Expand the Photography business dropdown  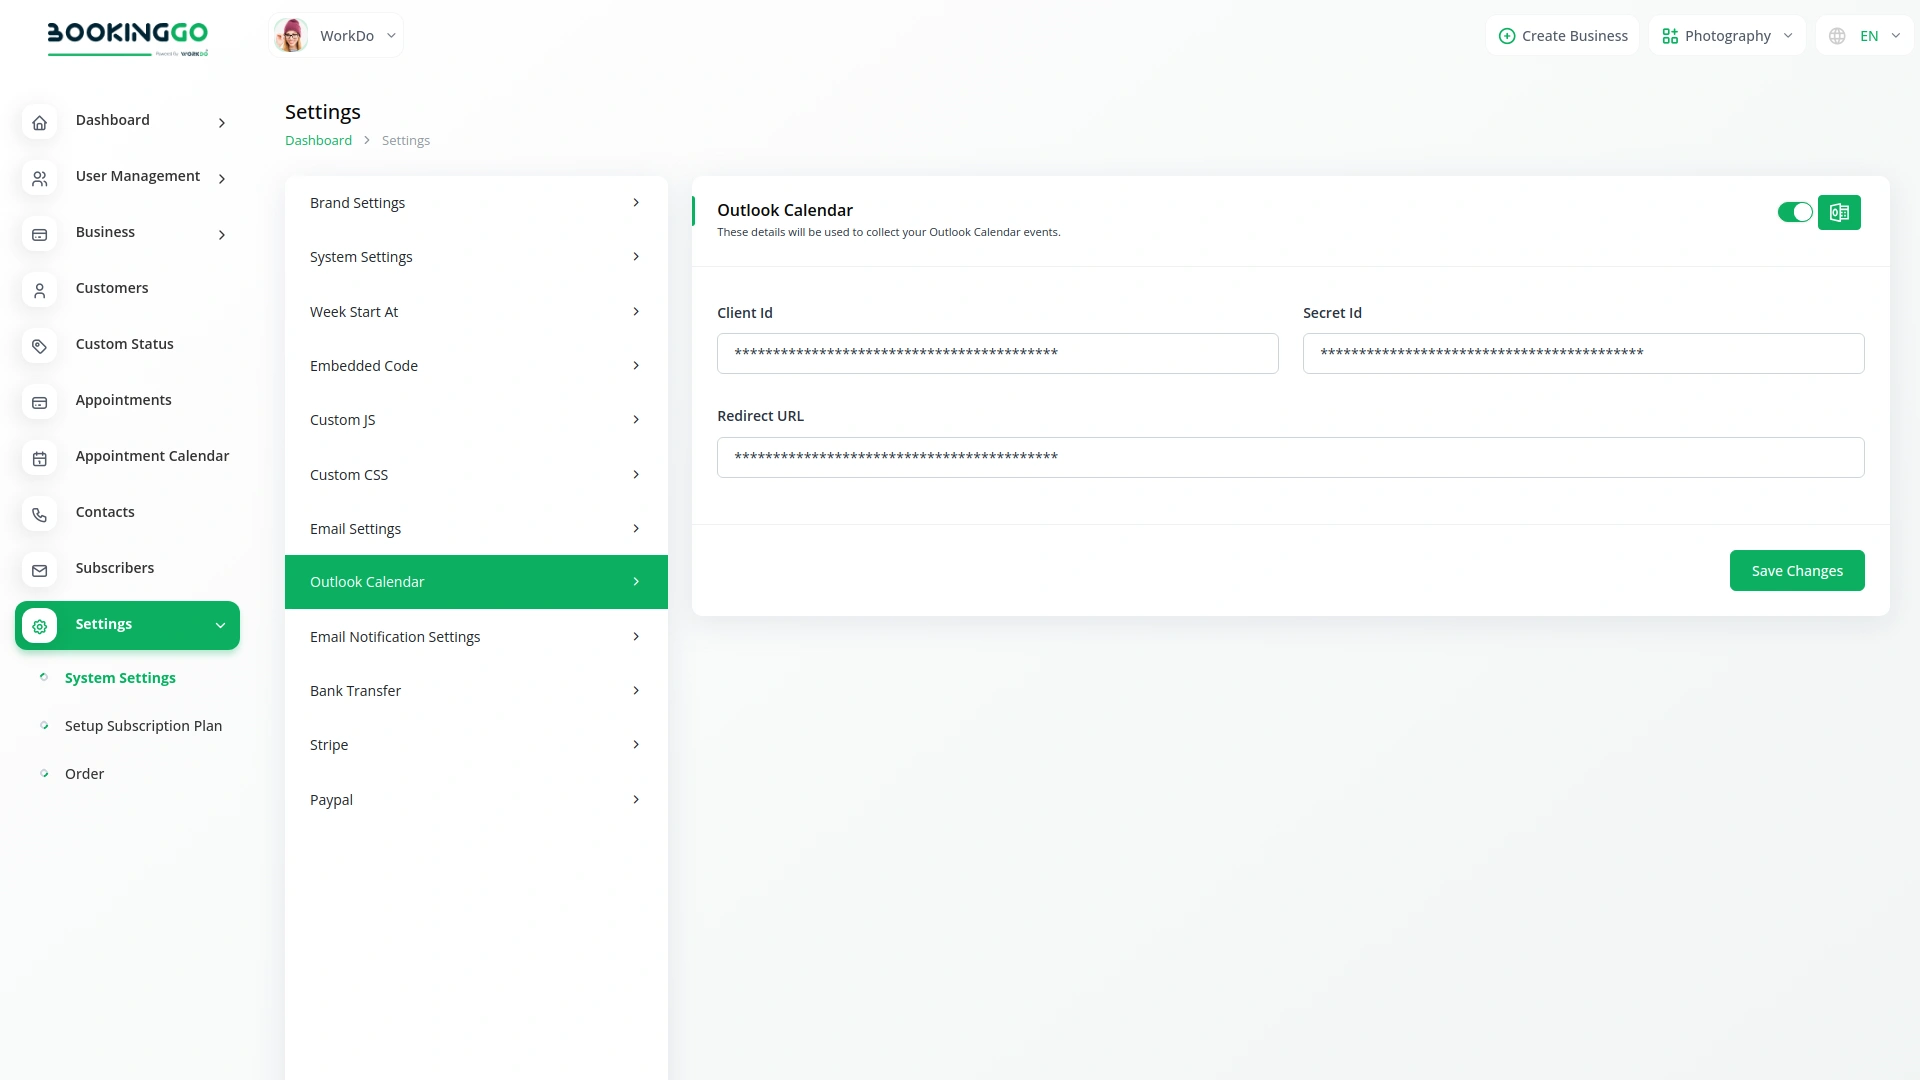pos(1727,35)
